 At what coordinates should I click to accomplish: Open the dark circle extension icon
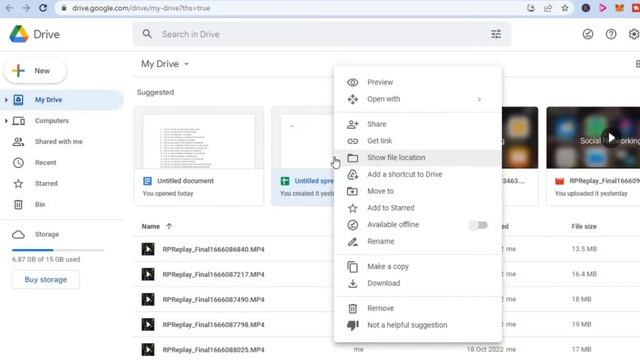[586, 8]
